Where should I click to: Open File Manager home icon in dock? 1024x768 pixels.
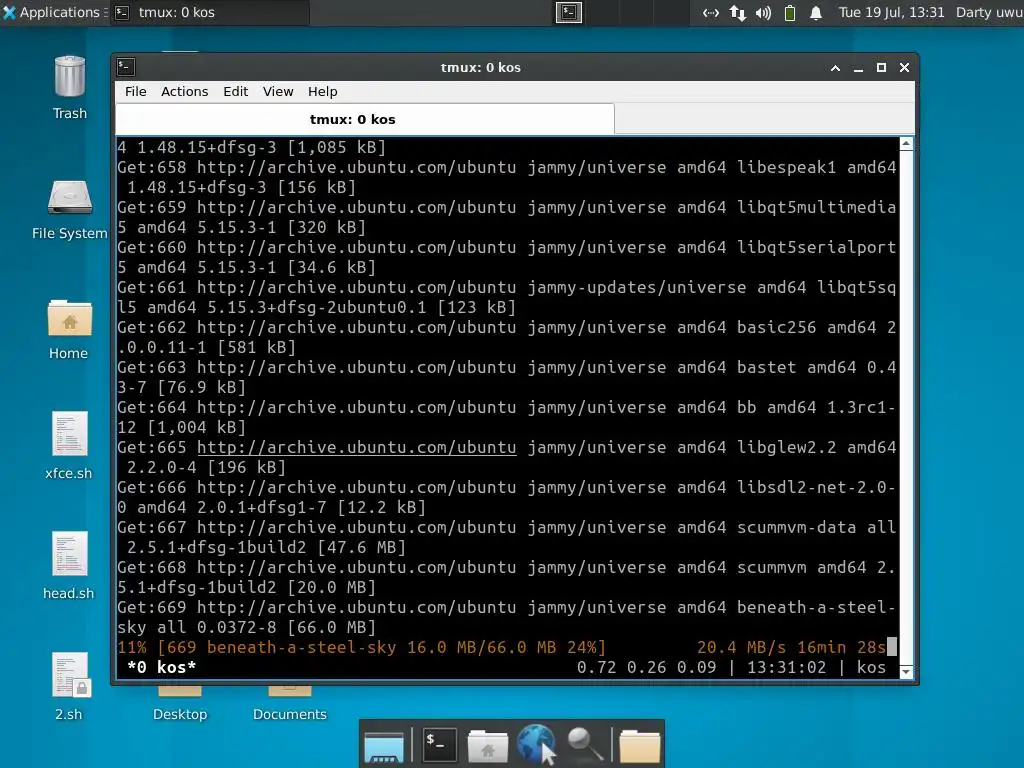coord(487,746)
